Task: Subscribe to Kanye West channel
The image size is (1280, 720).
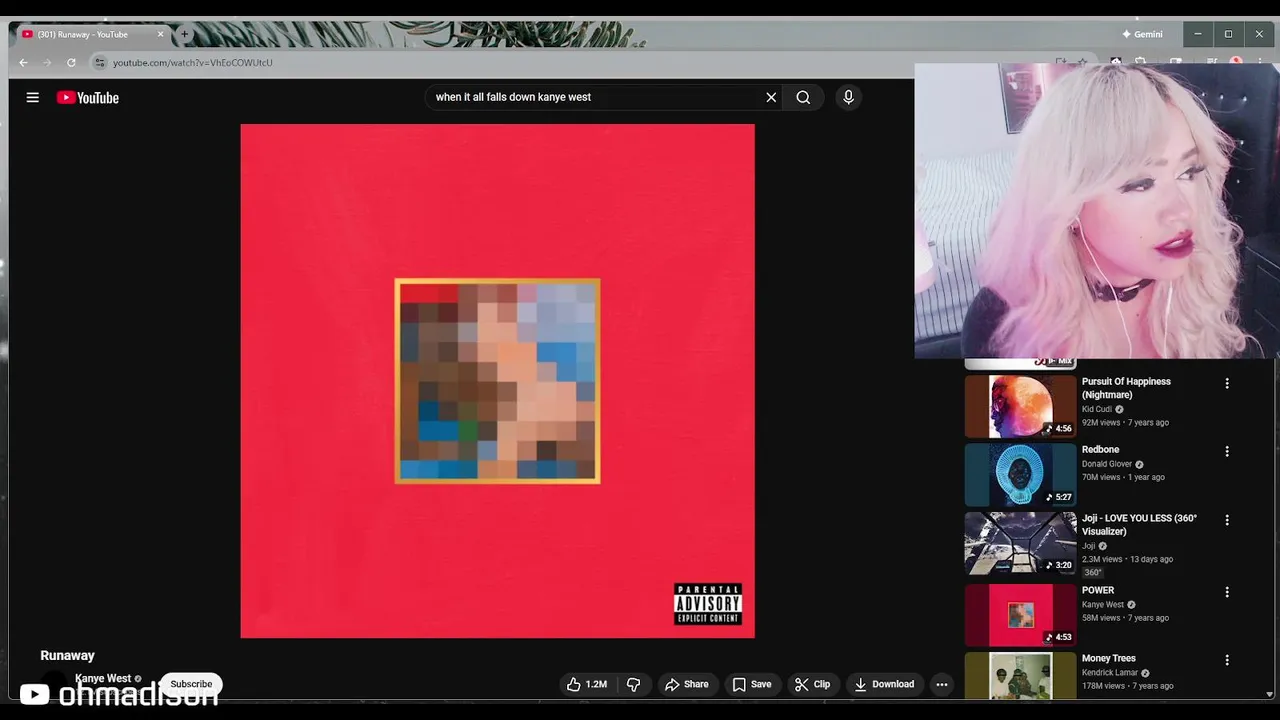Action: tap(191, 684)
